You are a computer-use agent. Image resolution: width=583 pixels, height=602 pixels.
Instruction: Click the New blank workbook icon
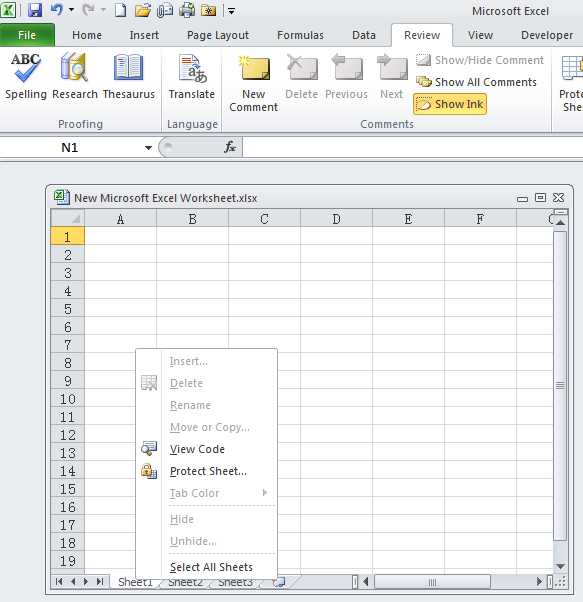pos(121,10)
